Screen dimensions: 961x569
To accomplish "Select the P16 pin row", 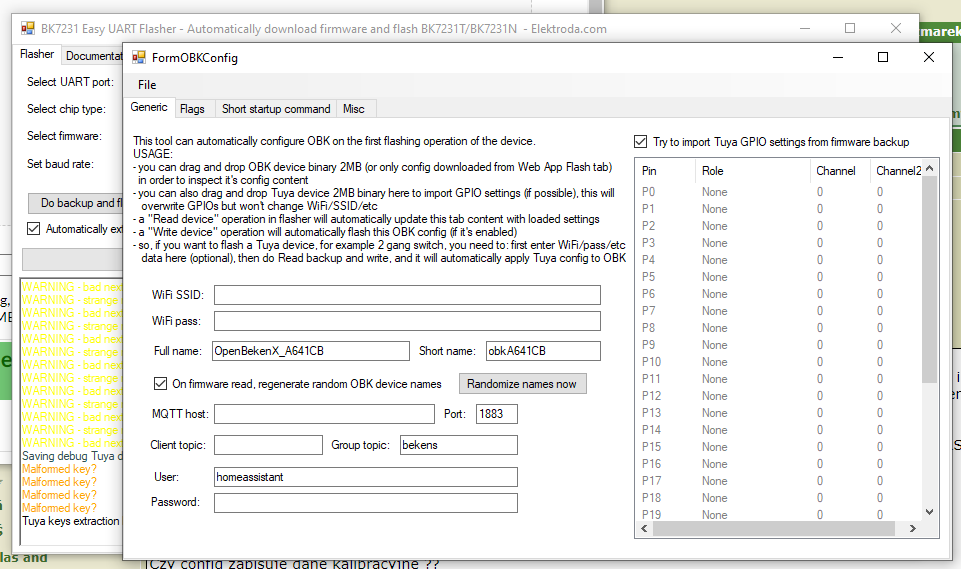I will coord(778,464).
